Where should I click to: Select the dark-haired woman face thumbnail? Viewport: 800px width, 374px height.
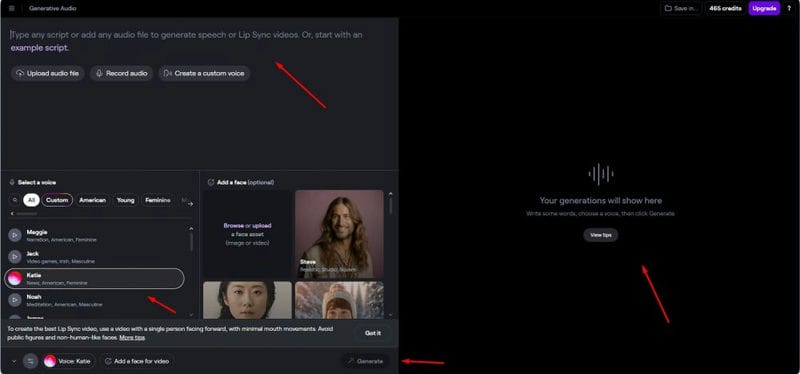point(247,300)
